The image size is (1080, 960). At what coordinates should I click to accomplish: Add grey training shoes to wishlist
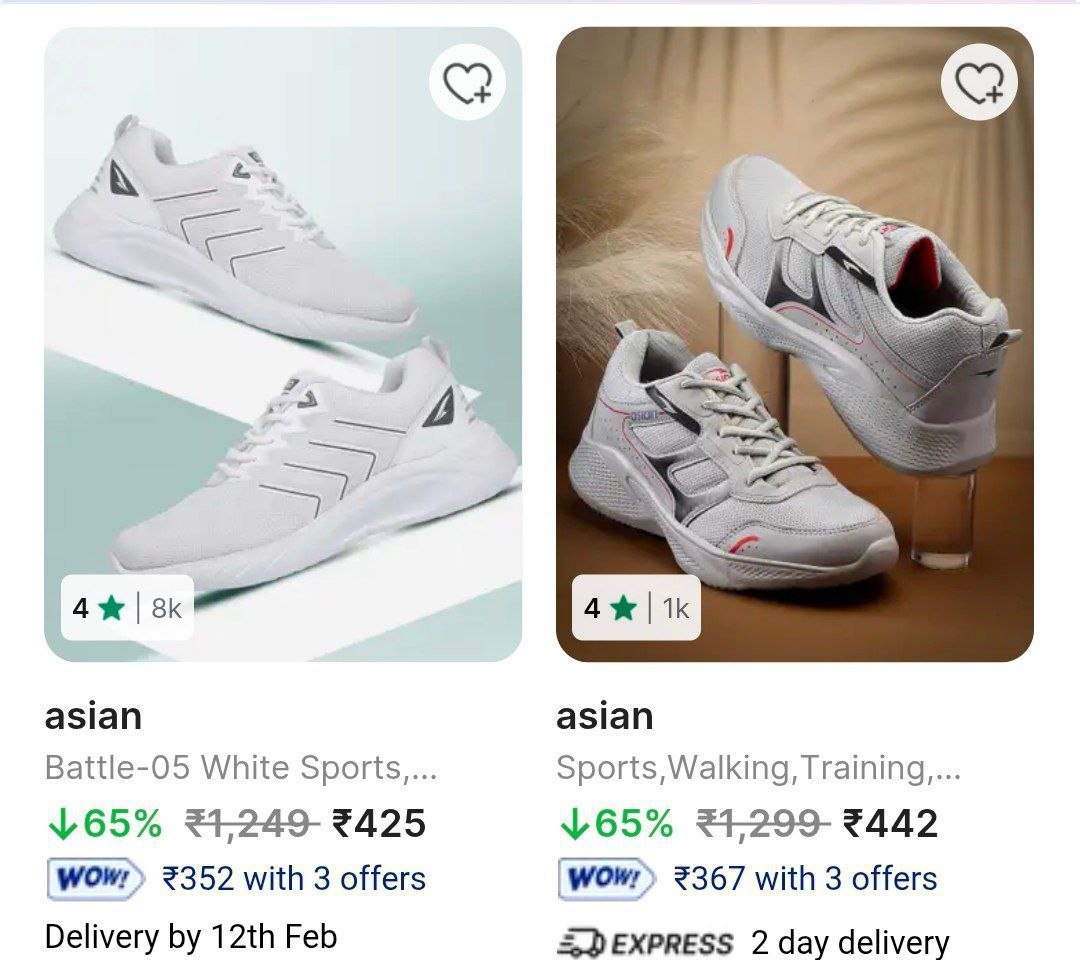click(x=979, y=83)
